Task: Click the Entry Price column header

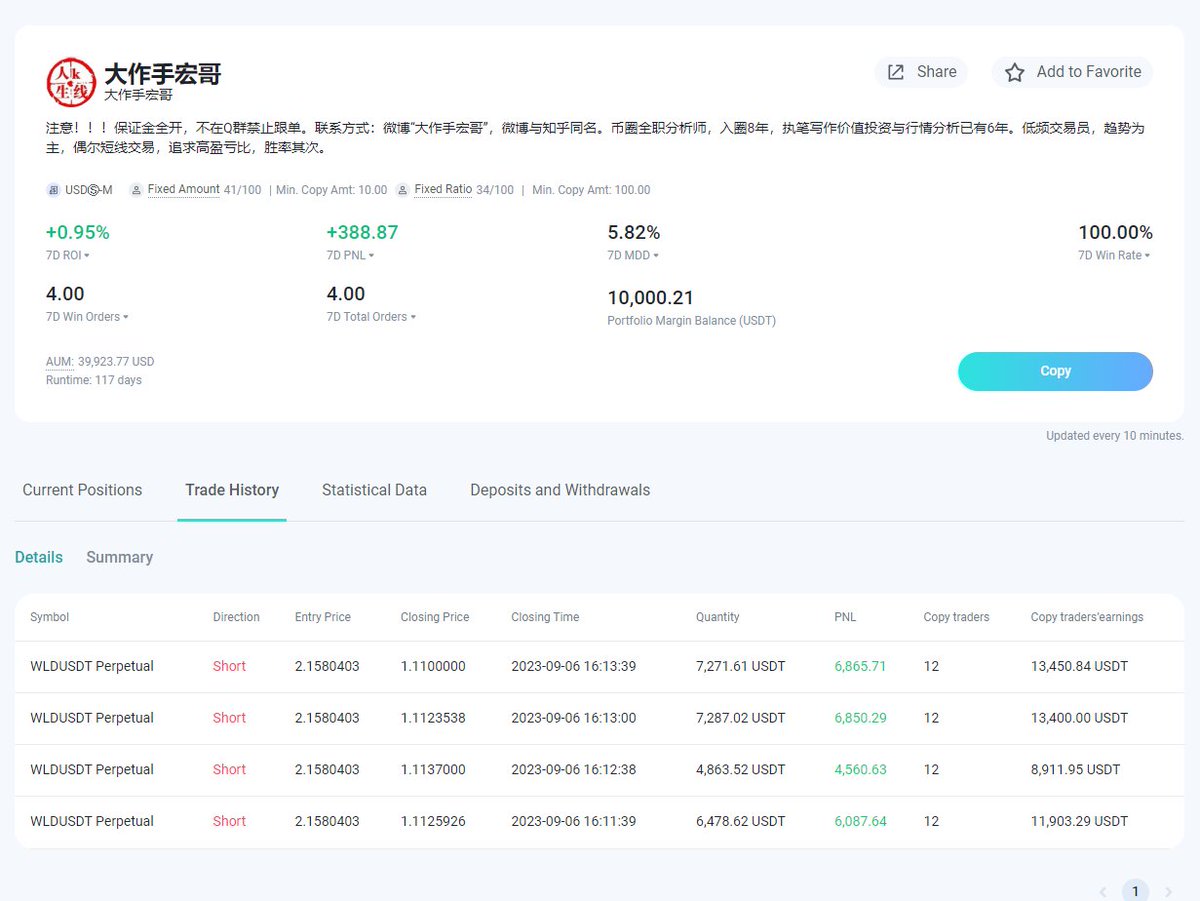Action: point(323,617)
